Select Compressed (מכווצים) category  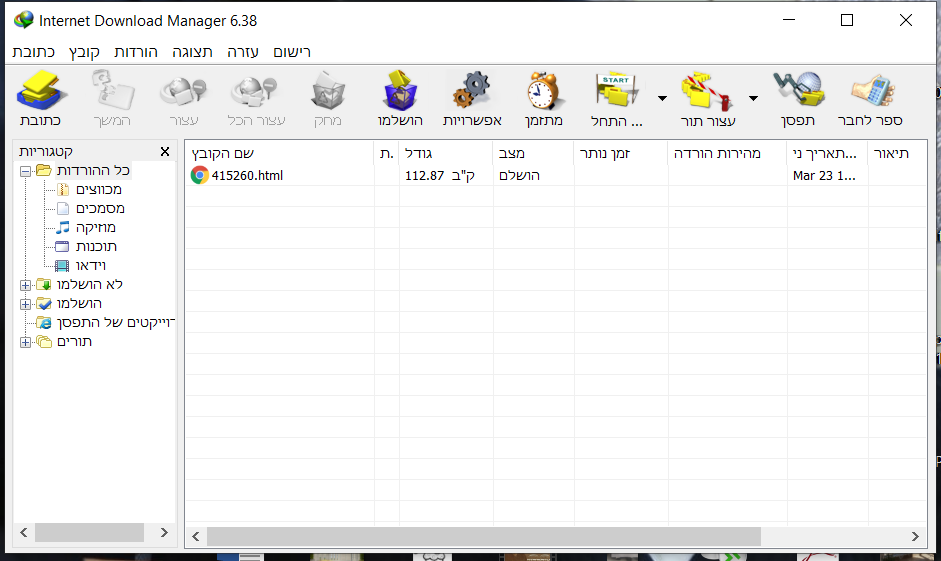[x=99, y=190]
